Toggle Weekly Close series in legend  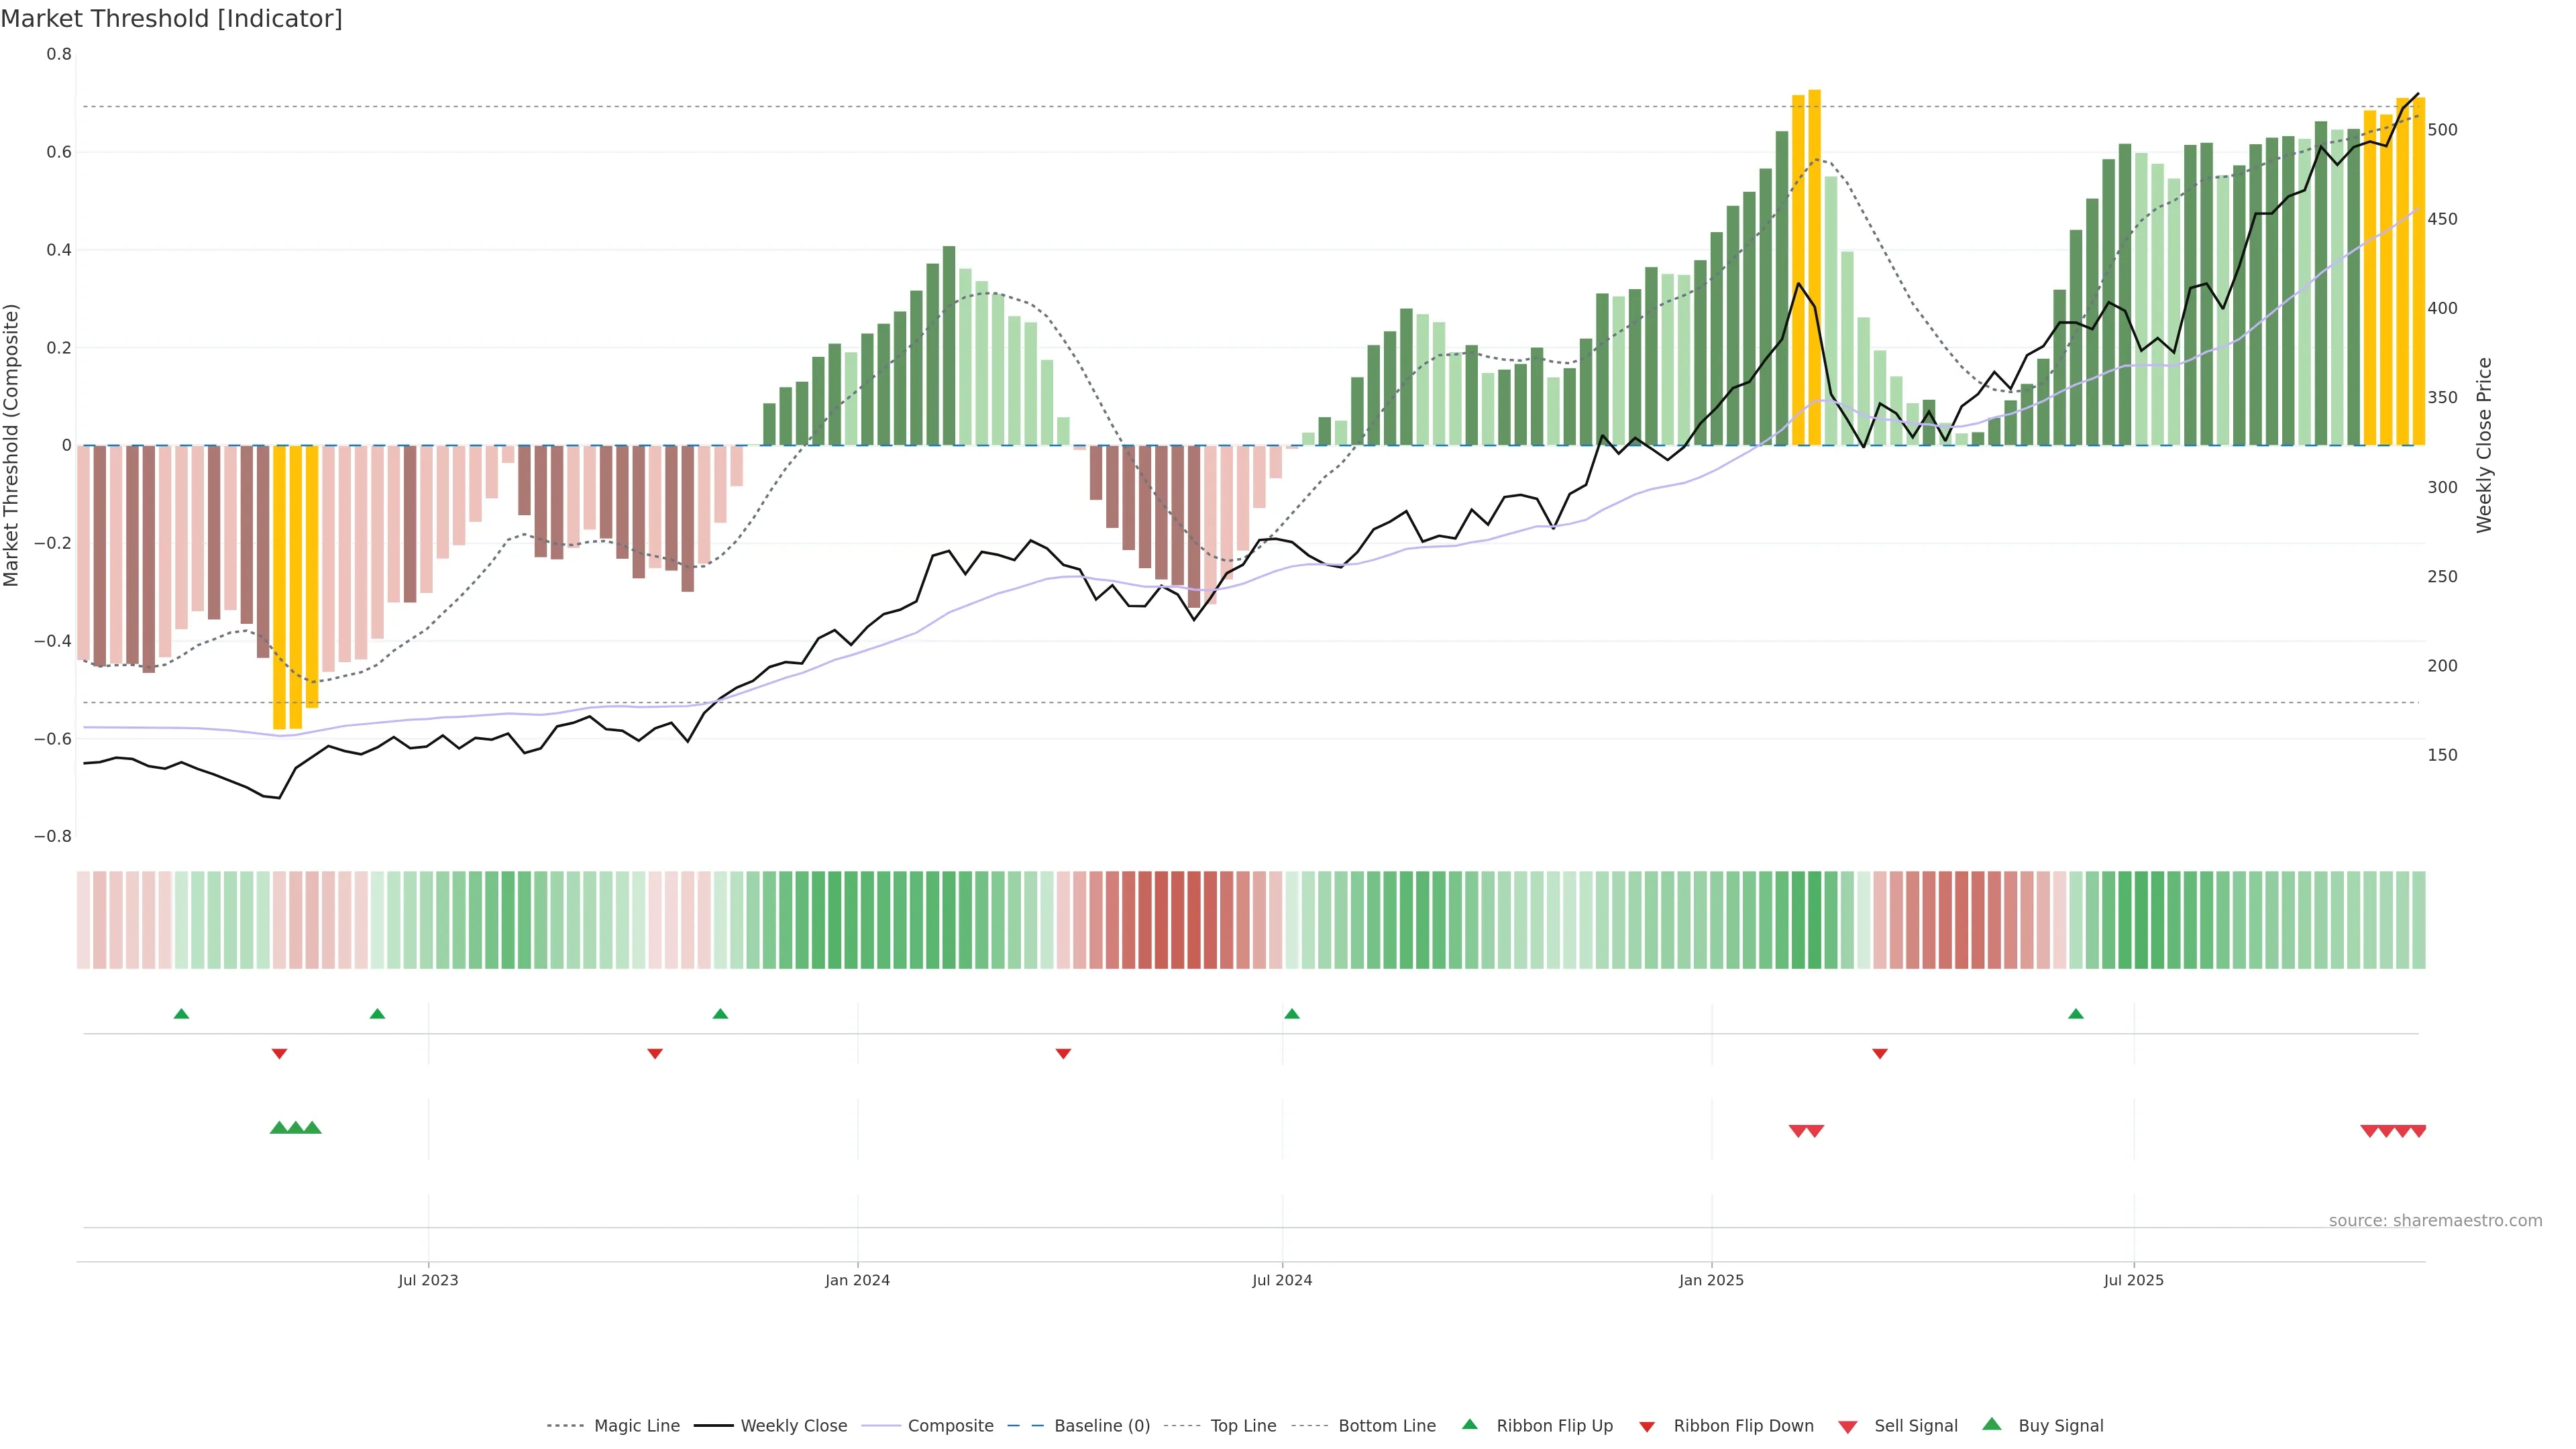[793, 1426]
